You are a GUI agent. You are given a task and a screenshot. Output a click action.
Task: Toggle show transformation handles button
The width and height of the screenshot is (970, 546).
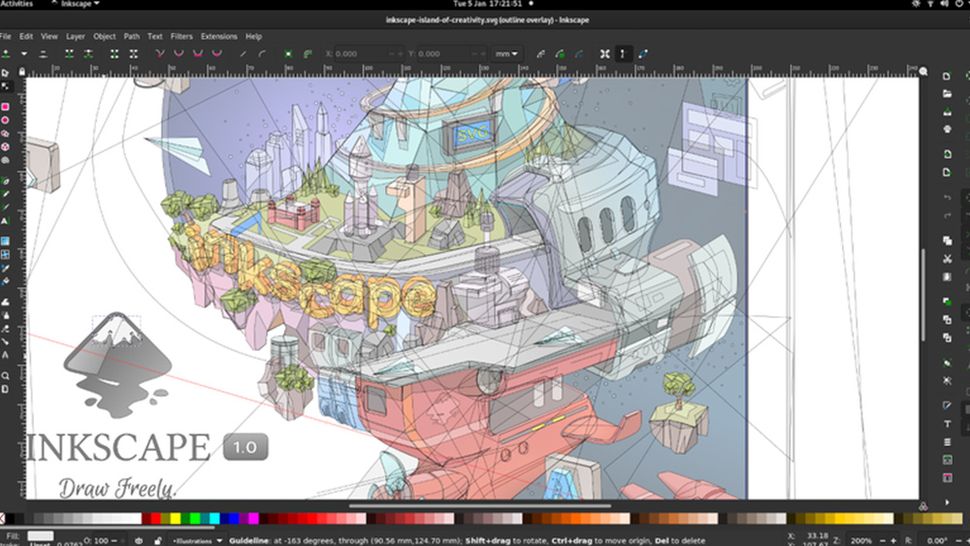point(604,54)
